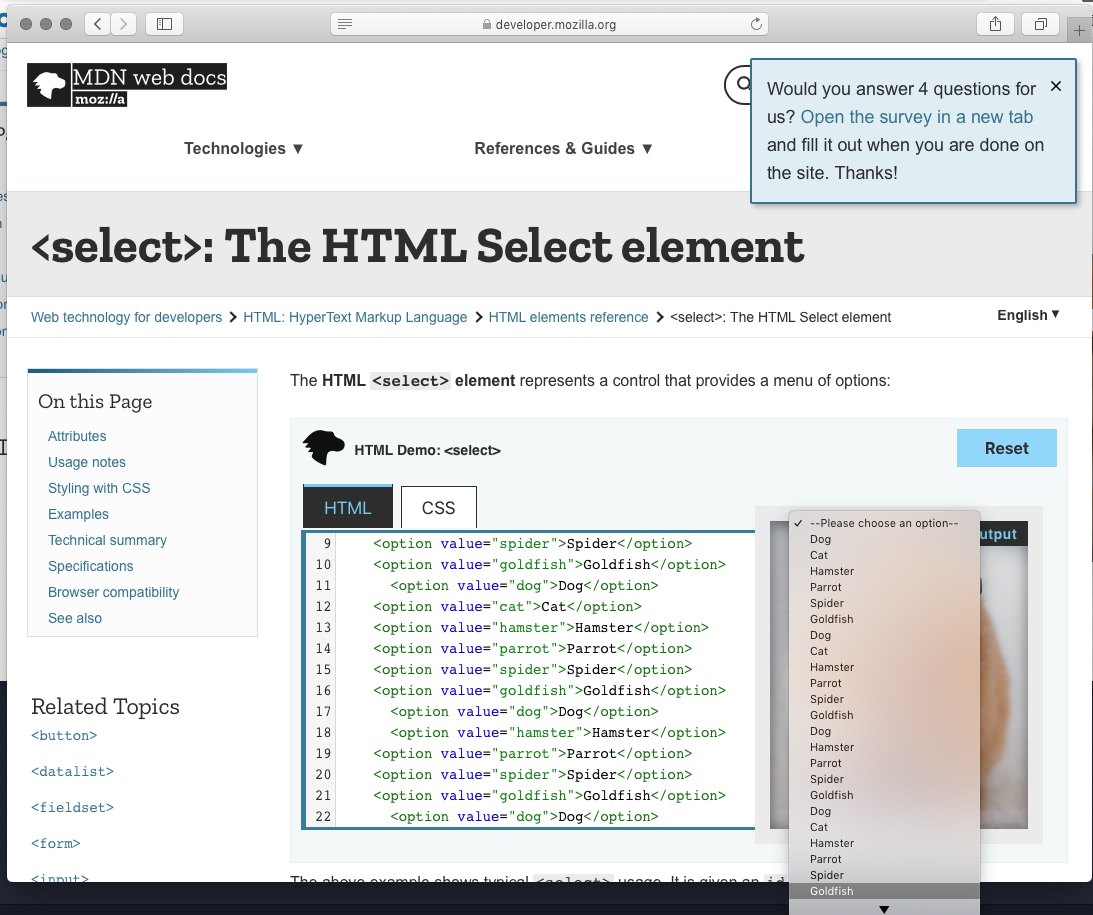The image size is (1093, 915).
Task: Click code line 9 with the spider option
Action: click(x=533, y=544)
